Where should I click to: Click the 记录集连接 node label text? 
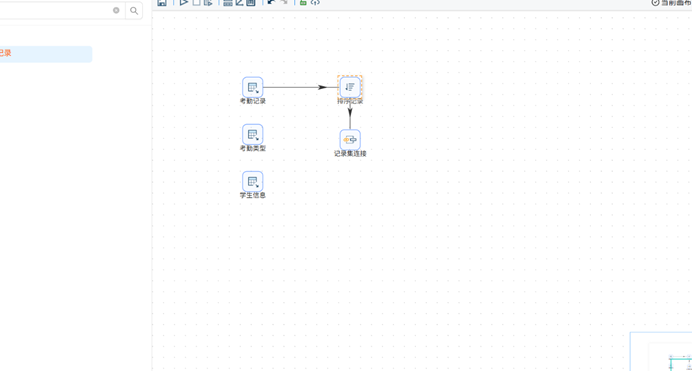(350, 154)
